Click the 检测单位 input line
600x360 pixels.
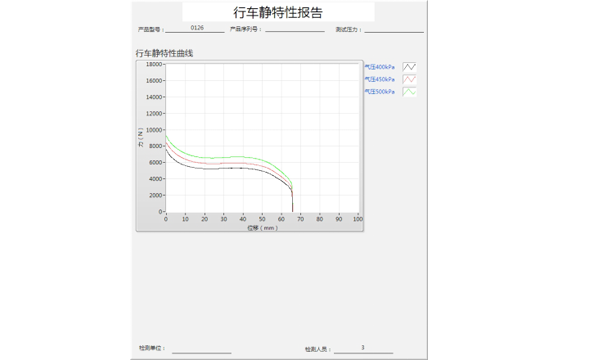pos(202,349)
